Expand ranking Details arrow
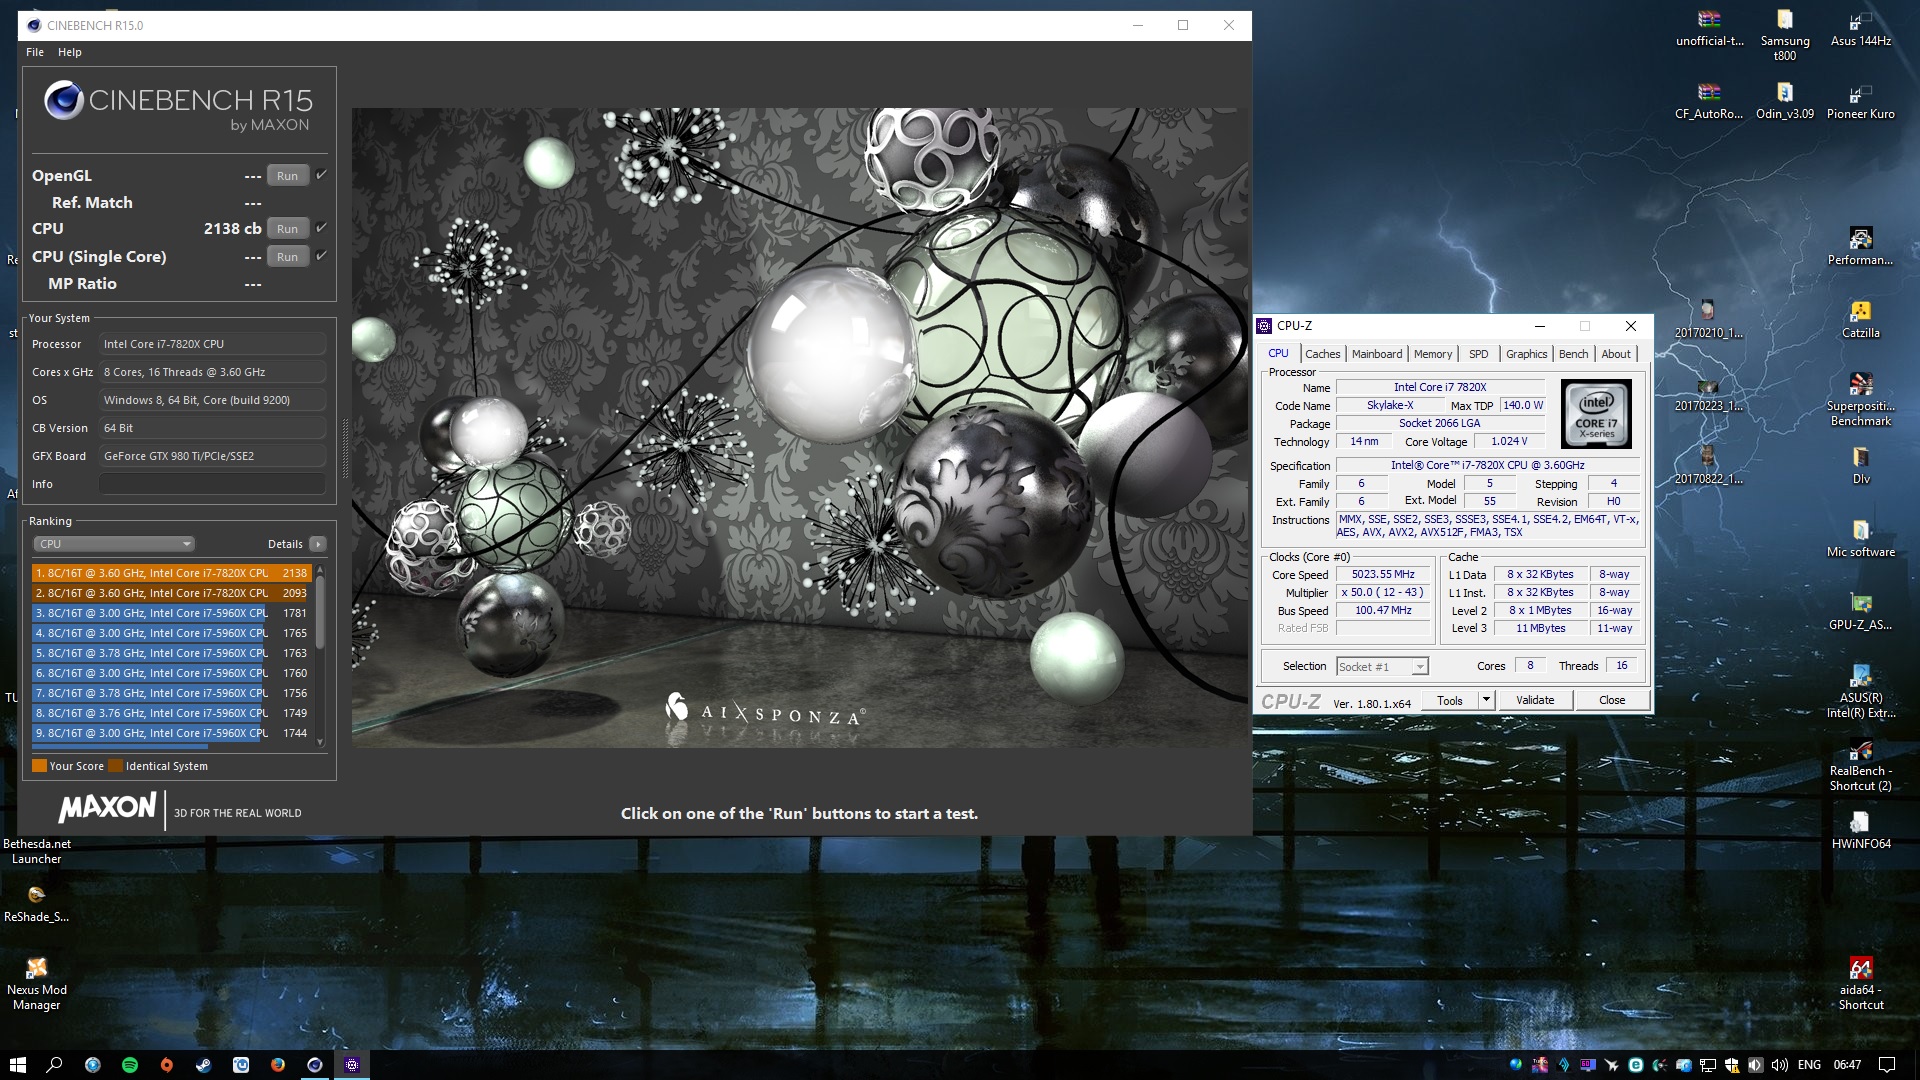Viewport: 1920px width, 1080px height. coord(318,544)
